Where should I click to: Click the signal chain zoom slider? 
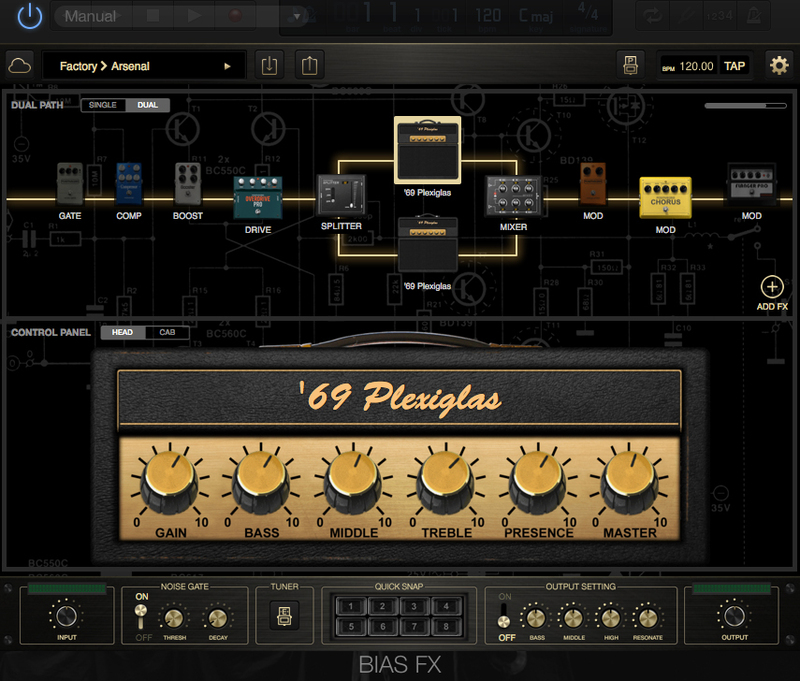point(745,106)
